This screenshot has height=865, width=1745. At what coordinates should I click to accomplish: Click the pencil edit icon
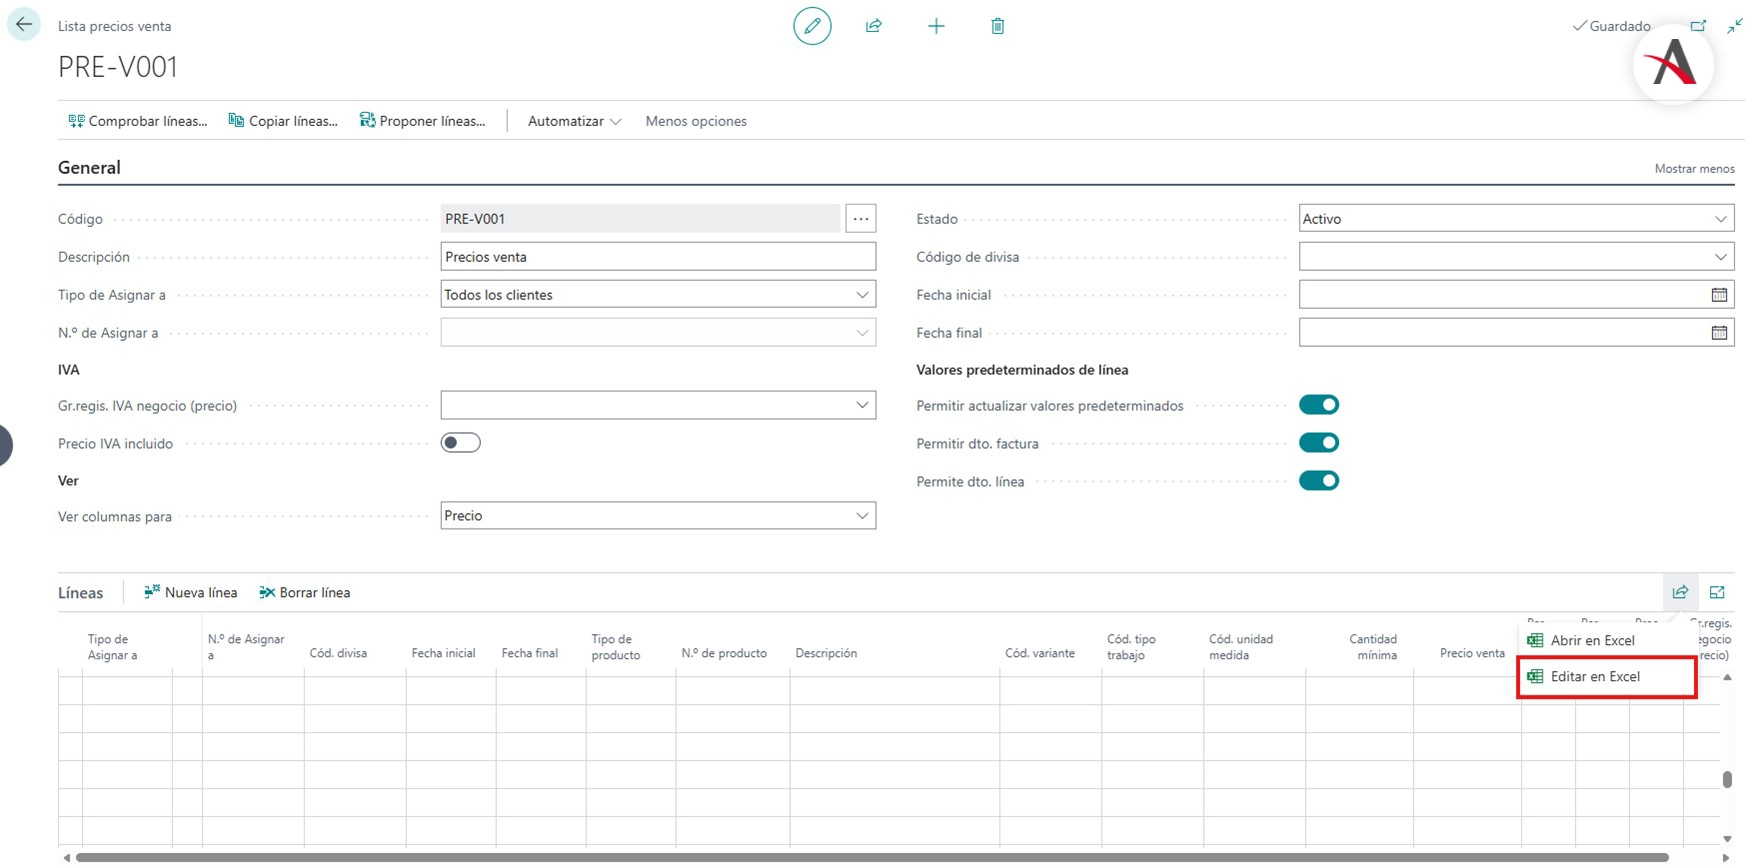point(812,26)
